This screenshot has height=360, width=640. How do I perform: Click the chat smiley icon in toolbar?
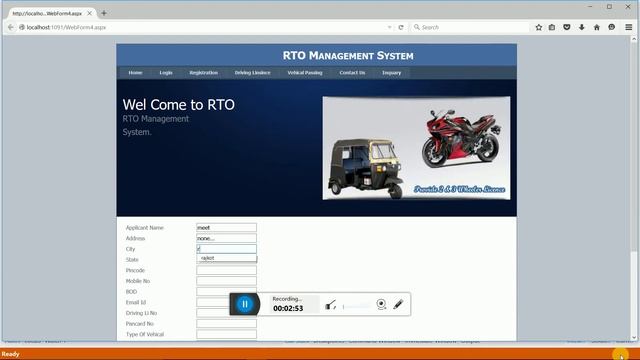(611, 27)
